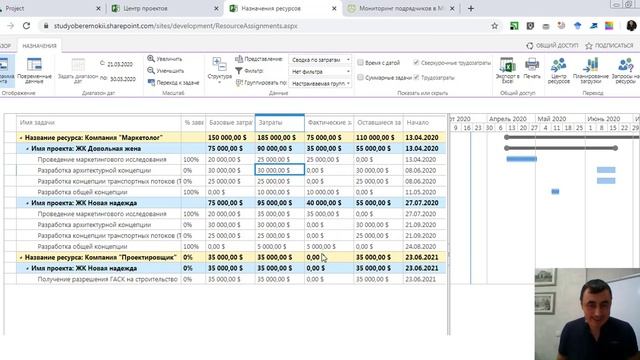Image resolution: width=640 pixels, height=360 pixels.
Task: Close the Центр проектов browser tab
Action: pos(216,8)
